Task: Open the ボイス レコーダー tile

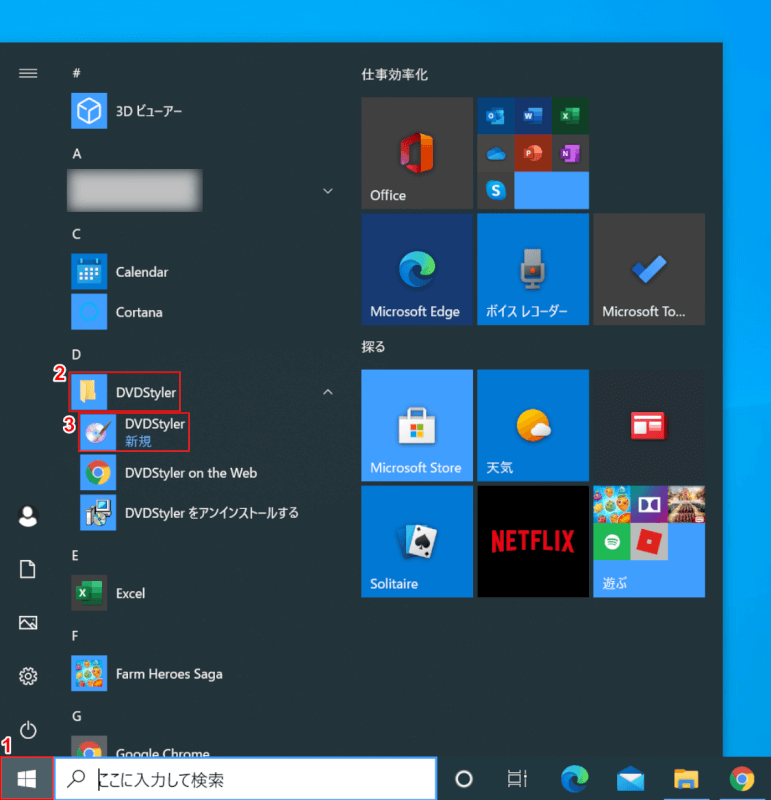Action: point(533,269)
